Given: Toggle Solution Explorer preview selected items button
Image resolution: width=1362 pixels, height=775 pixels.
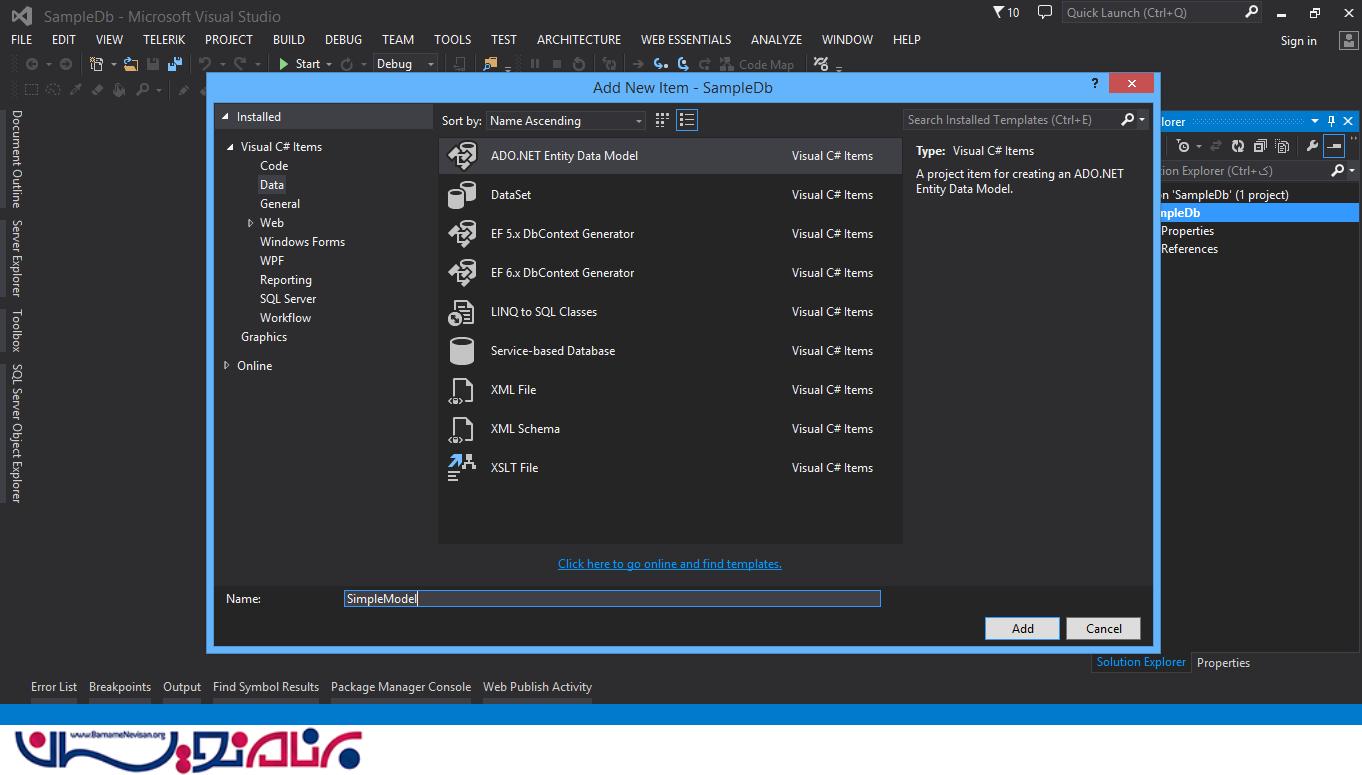Looking at the screenshot, I should [1334, 146].
